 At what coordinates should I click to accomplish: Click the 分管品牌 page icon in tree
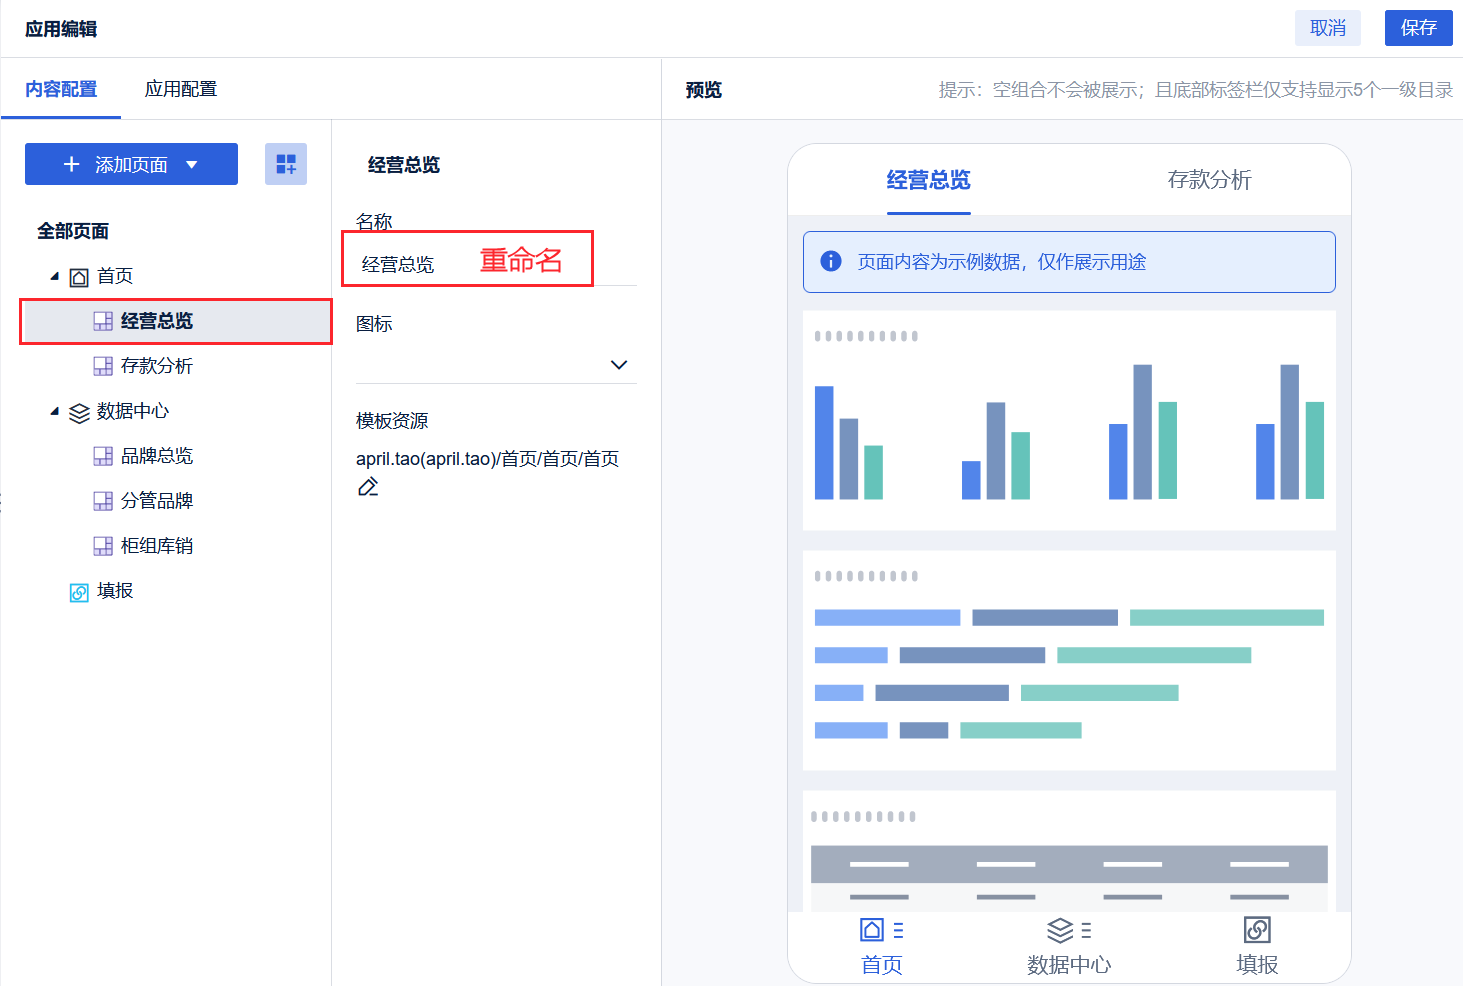pyautogui.click(x=103, y=501)
